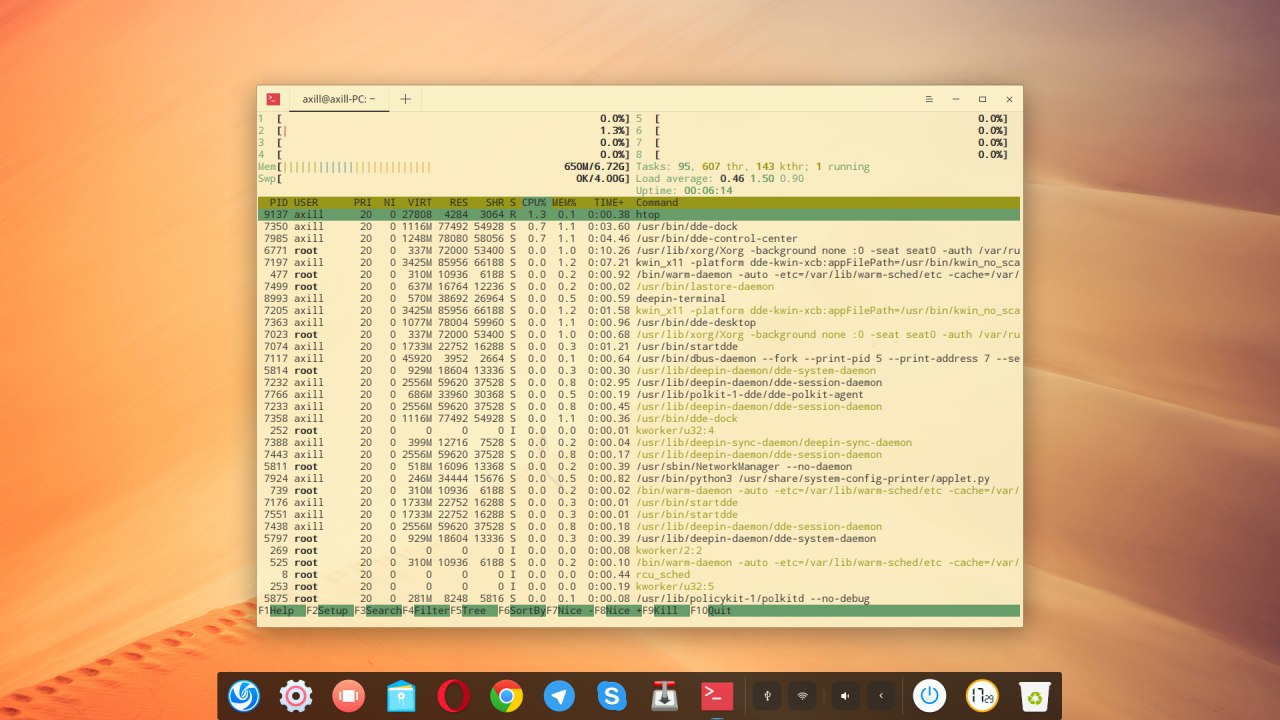The image size is (1280, 720).
Task: Select the /usr/bin/dde-desktop process row
Action: 639,323
